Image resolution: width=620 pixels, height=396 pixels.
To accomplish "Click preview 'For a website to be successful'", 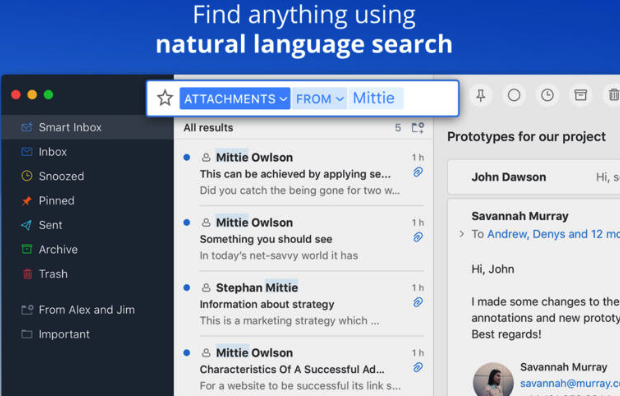I will [x=300, y=386].
